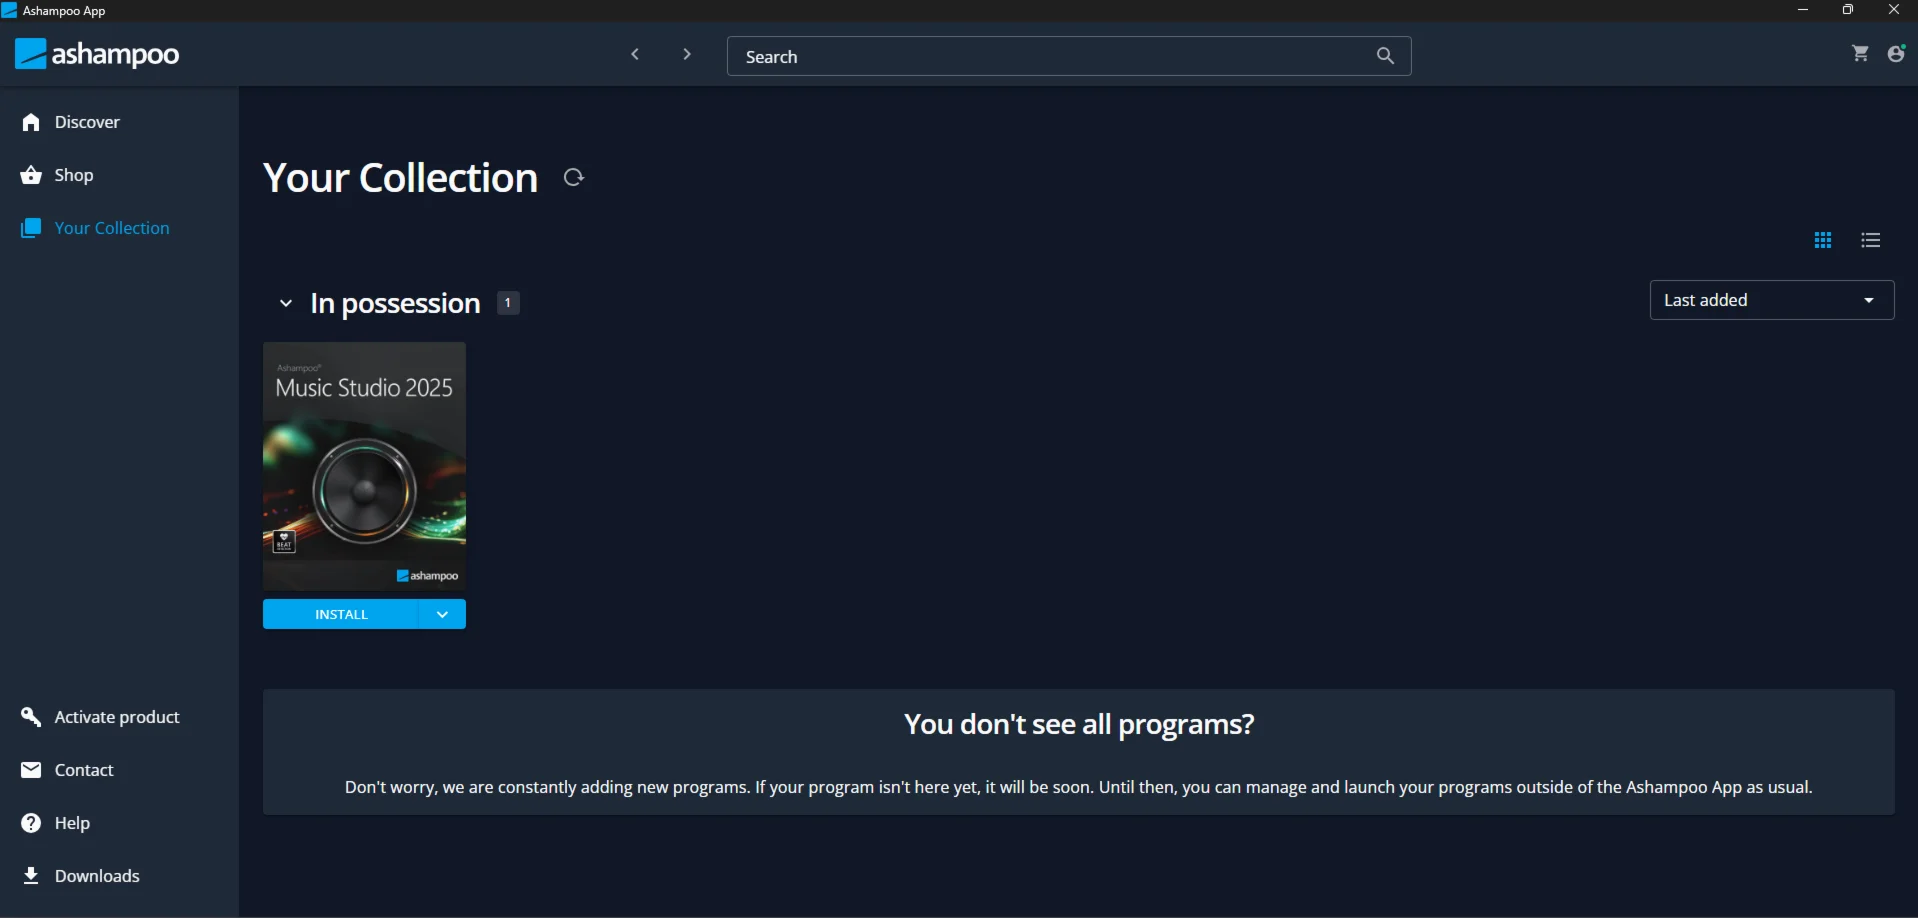Install Music Studio 2025

[x=341, y=614]
